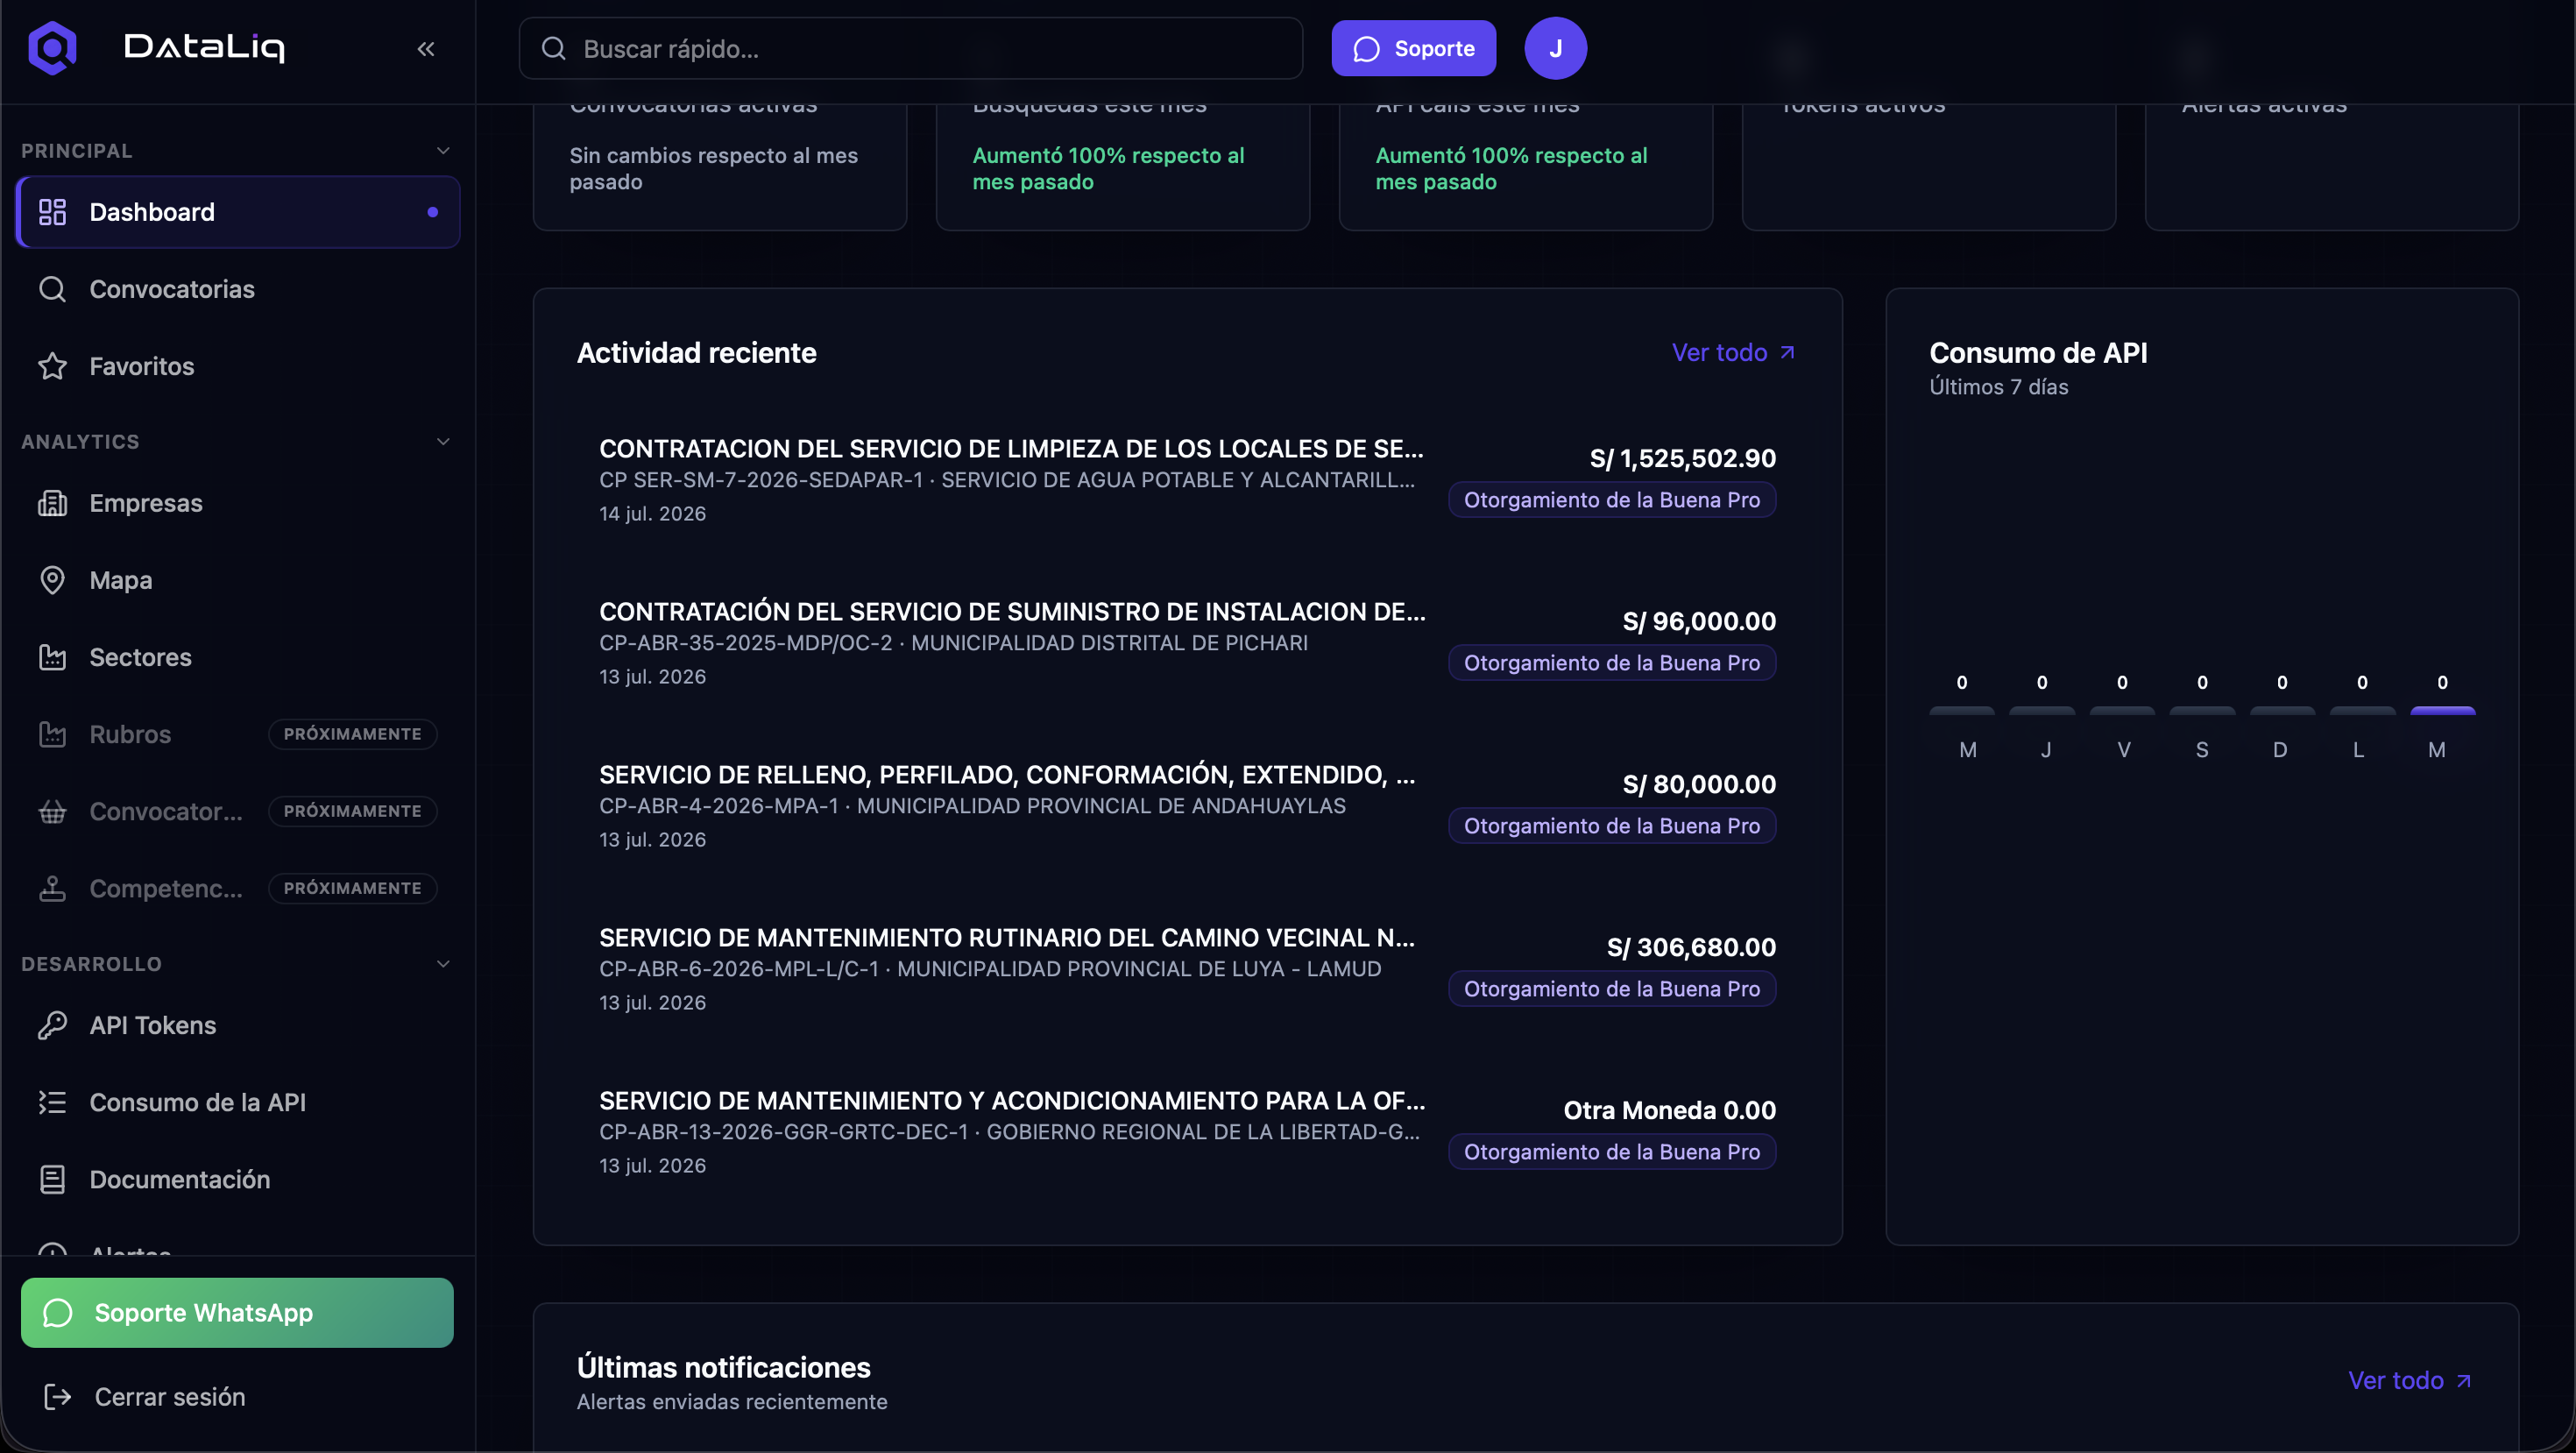Image resolution: width=2576 pixels, height=1453 pixels.
Task: Click the Soporte button
Action: point(1413,48)
